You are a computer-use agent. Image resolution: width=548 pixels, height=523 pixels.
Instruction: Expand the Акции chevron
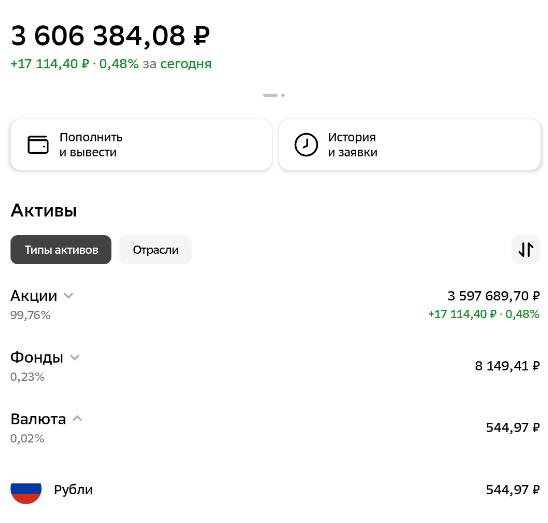[68, 296]
